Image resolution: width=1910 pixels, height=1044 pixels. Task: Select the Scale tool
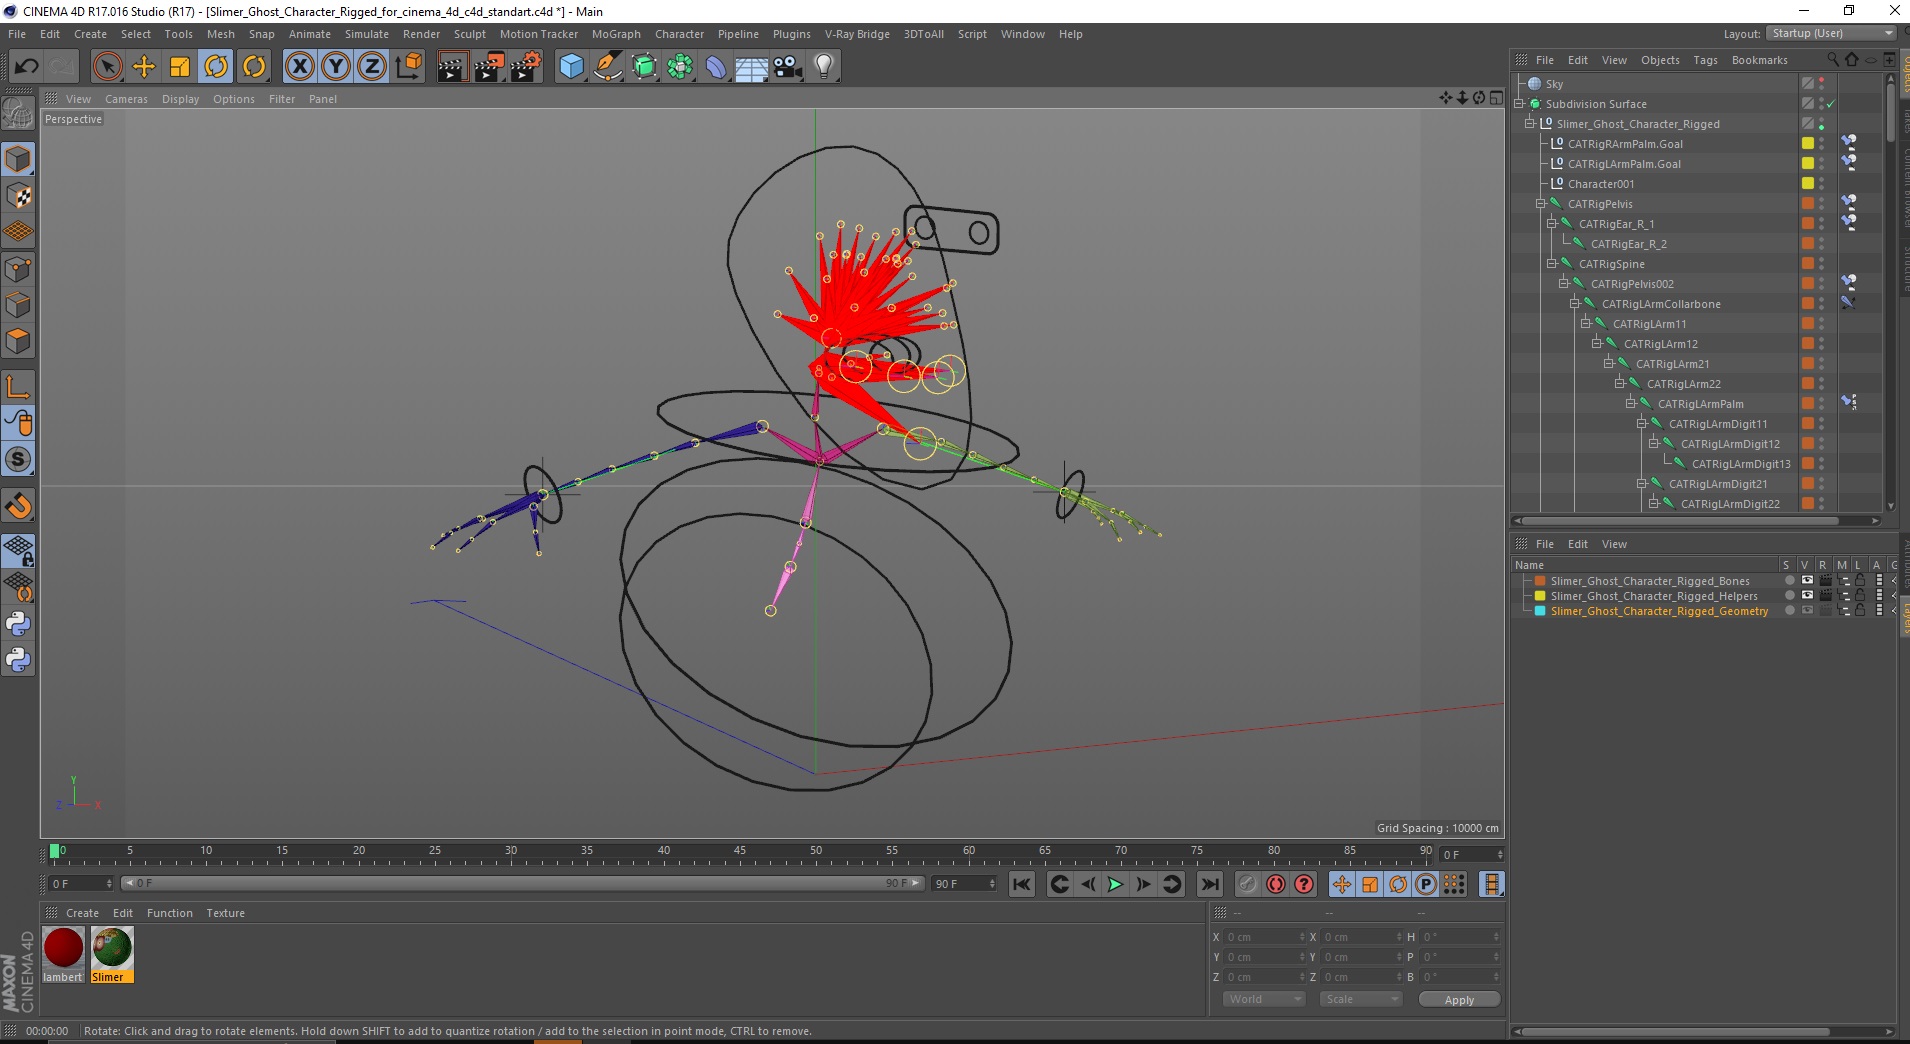click(180, 67)
